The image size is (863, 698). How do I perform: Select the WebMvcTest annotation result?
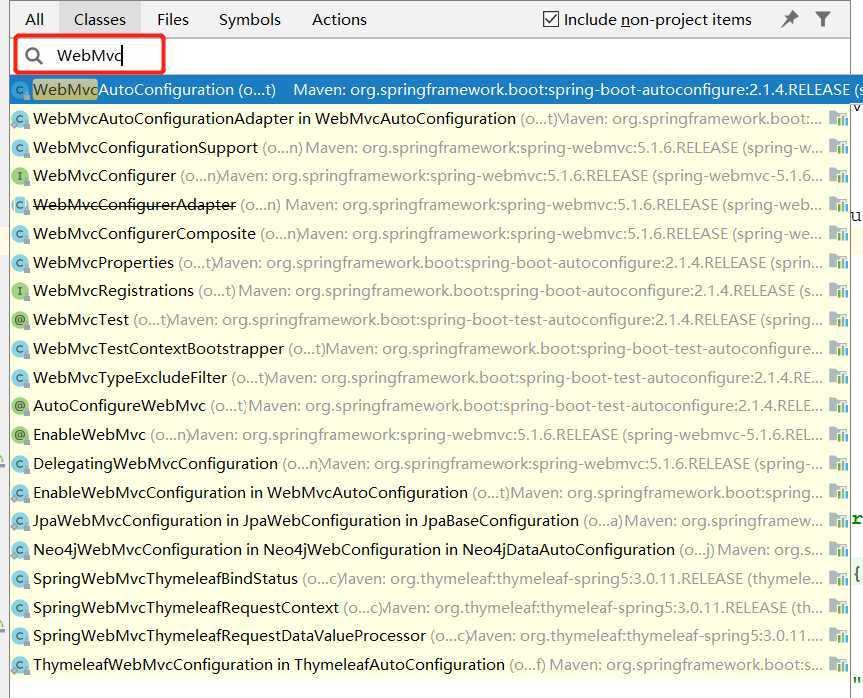430,320
